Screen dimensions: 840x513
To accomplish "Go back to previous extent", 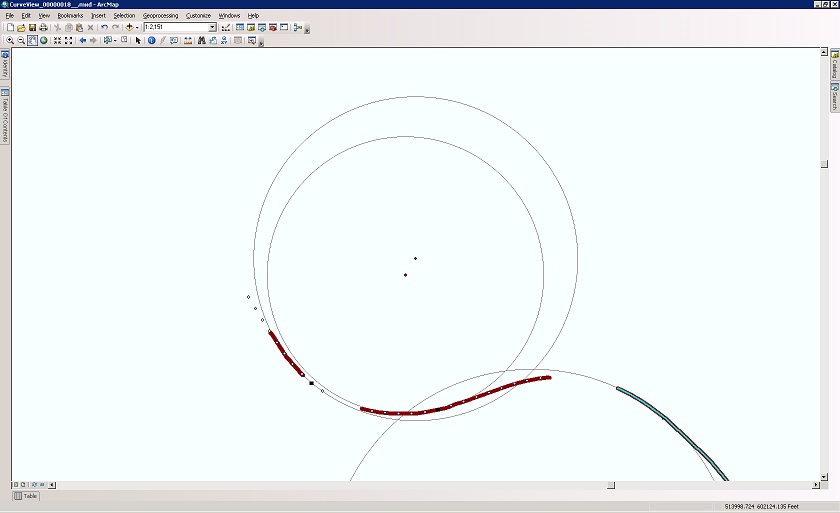I will tap(82, 41).
